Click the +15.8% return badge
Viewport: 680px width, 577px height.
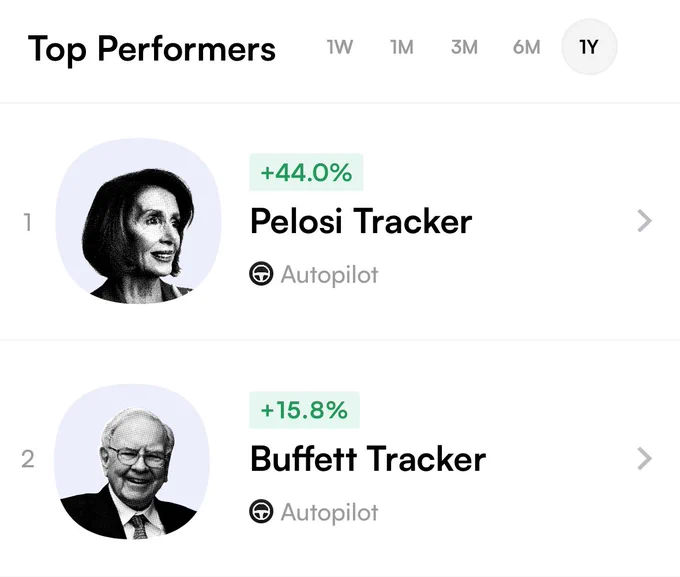304,410
